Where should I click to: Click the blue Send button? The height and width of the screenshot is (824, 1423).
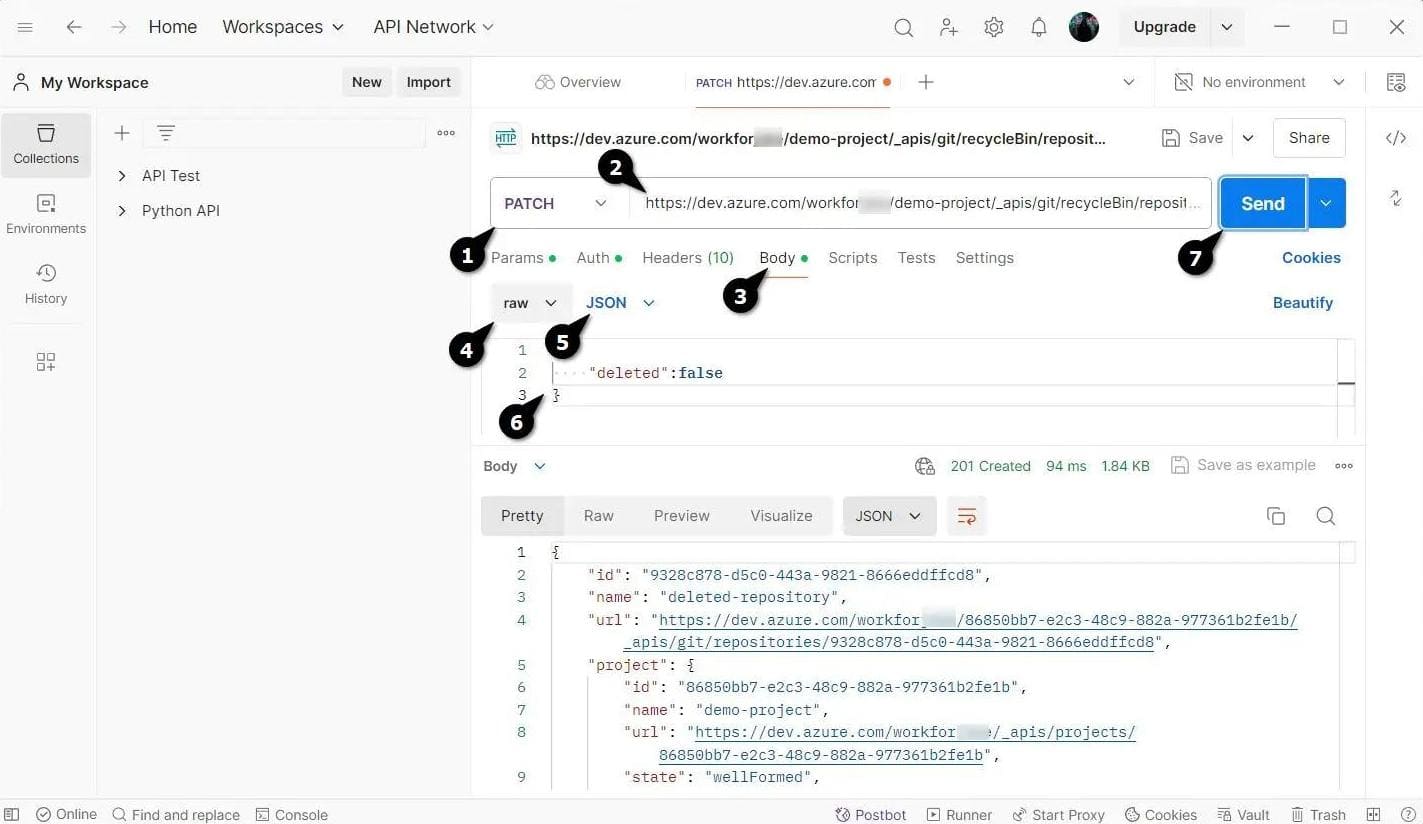(1263, 203)
